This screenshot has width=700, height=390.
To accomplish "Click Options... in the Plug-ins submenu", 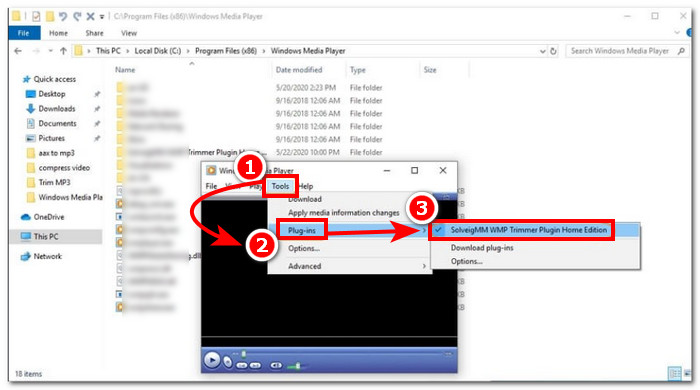I will pos(466,261).
